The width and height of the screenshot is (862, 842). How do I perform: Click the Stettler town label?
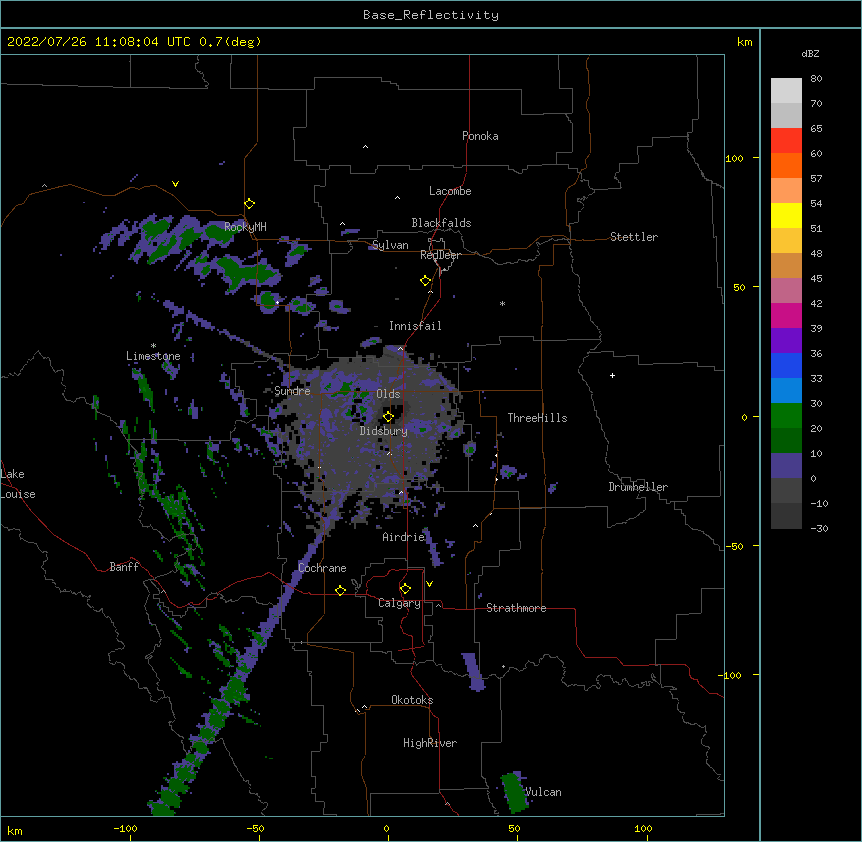634,237
